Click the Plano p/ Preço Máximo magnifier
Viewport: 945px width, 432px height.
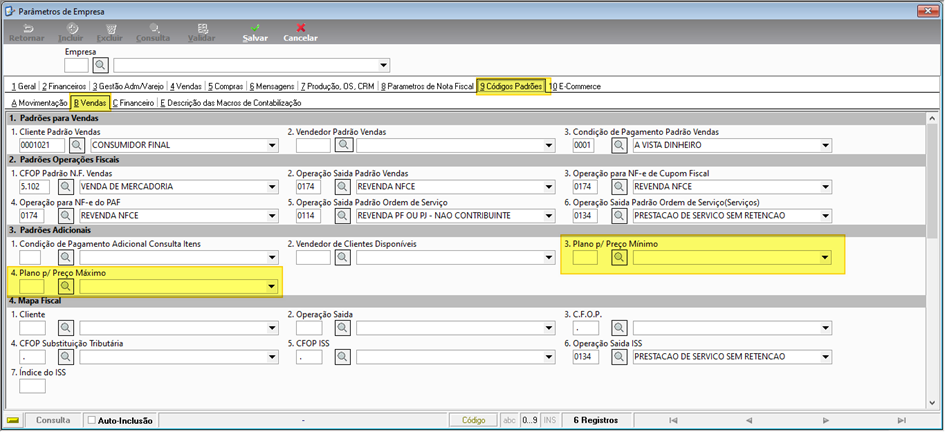(65, 286)
